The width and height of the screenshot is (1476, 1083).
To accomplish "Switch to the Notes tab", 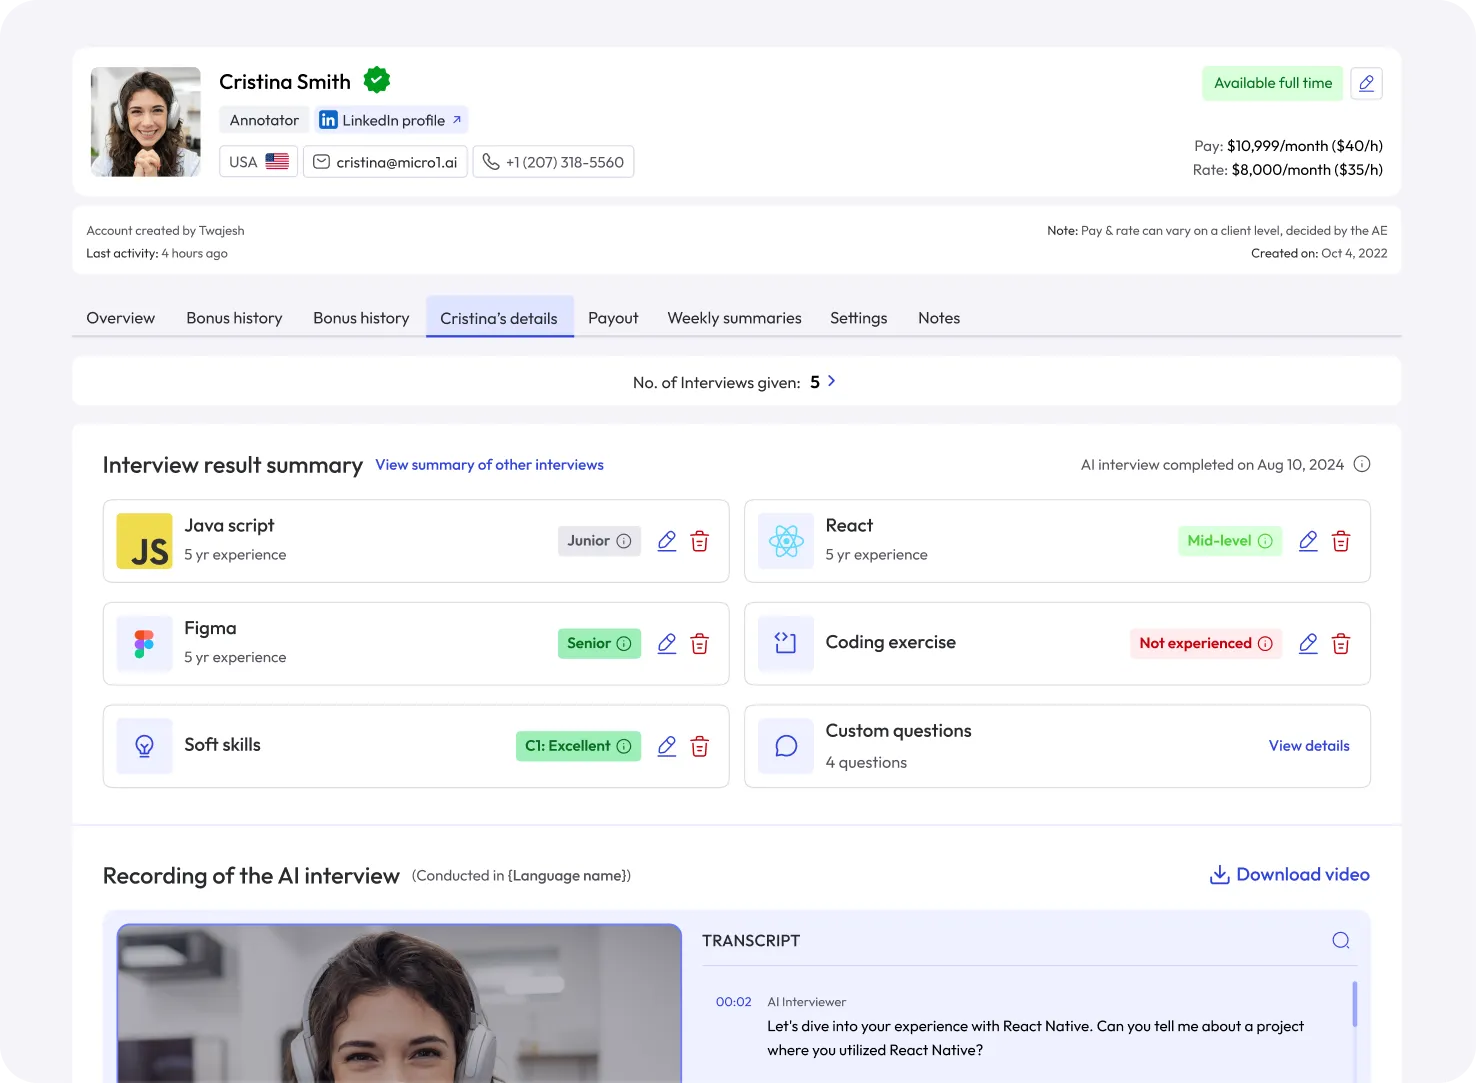I will tap(939, 318).
